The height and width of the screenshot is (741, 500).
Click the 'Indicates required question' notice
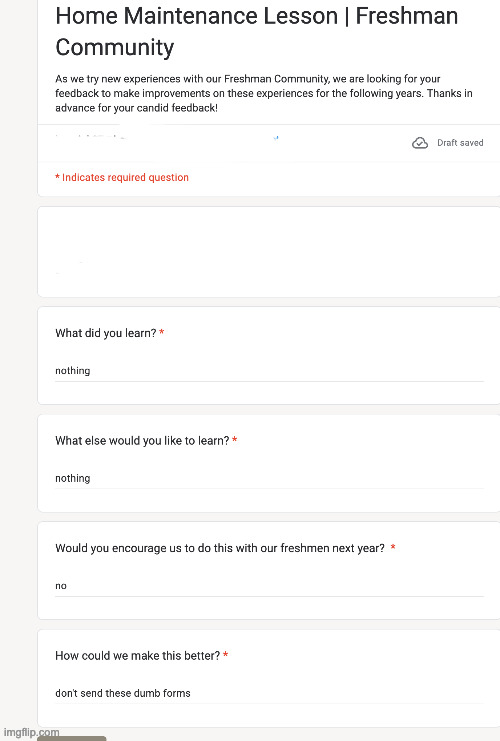coord(122,177)
